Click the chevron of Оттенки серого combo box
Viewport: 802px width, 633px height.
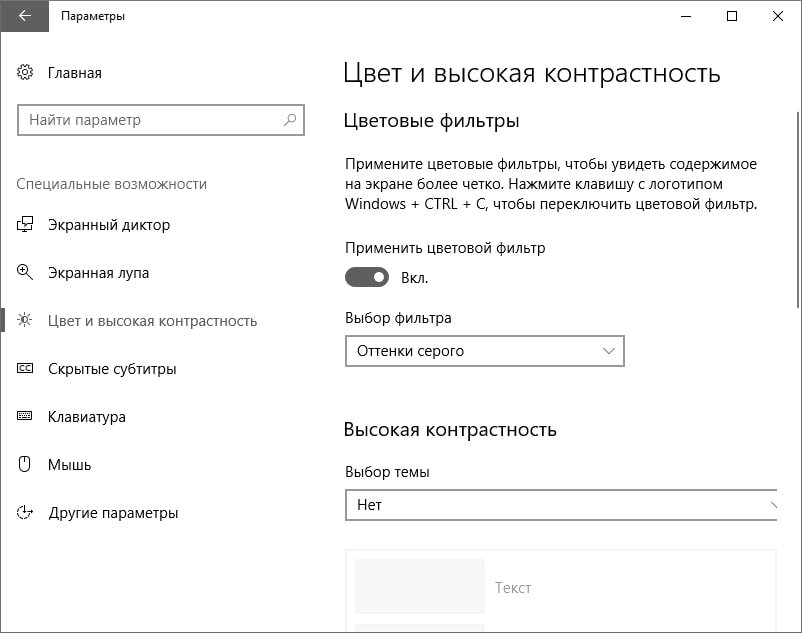pos(608,351)
